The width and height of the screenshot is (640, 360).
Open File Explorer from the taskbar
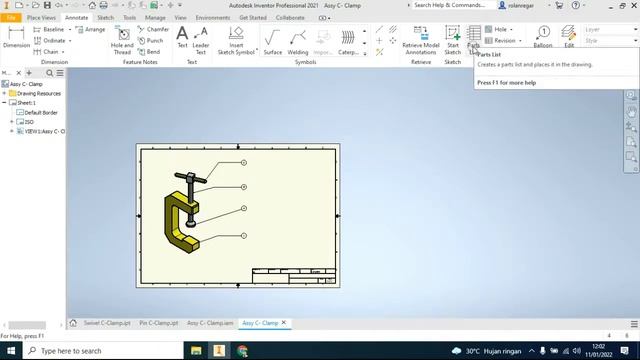pos(196,351)
